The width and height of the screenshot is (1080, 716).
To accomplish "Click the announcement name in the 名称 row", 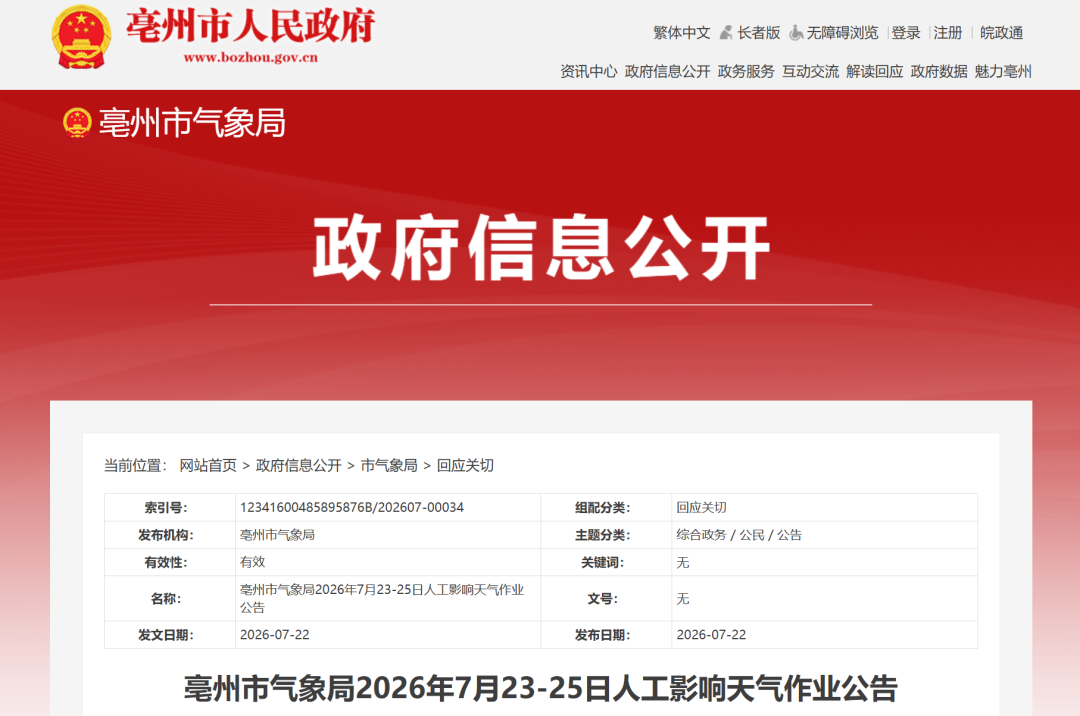I will pyautogui.click(x=382, y=598).
